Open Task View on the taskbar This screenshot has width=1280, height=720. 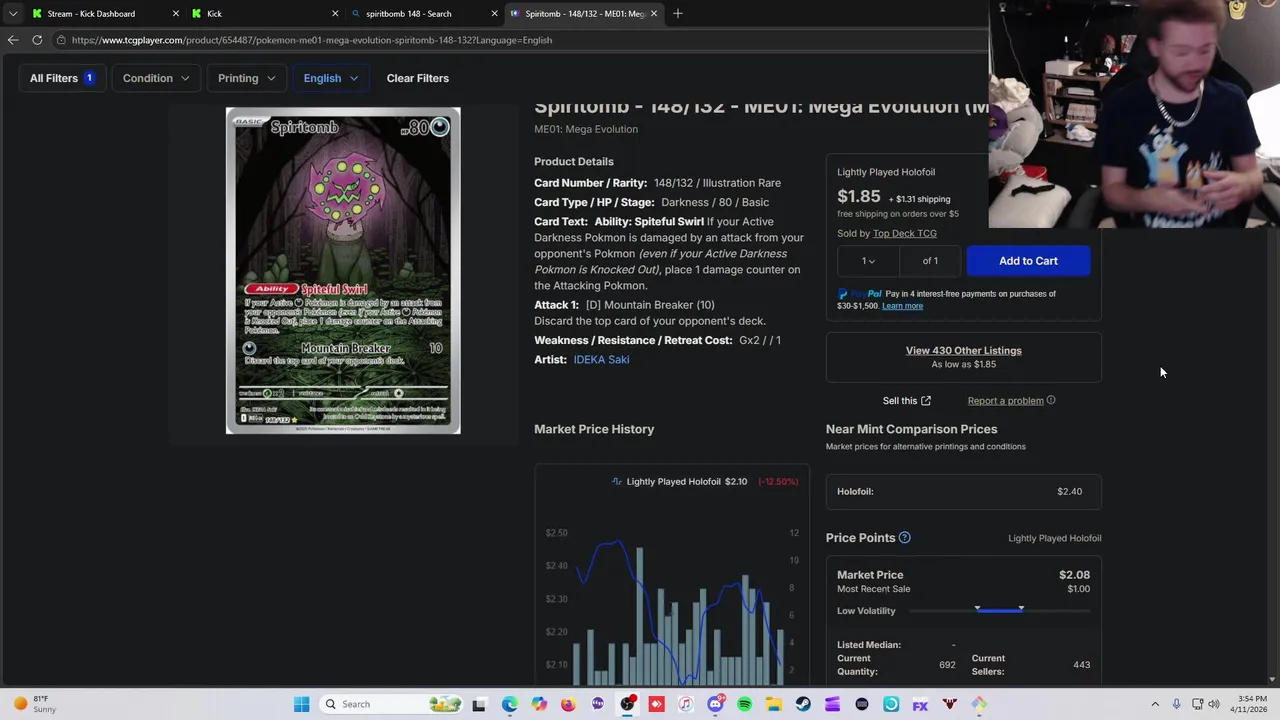pos(479,704)
